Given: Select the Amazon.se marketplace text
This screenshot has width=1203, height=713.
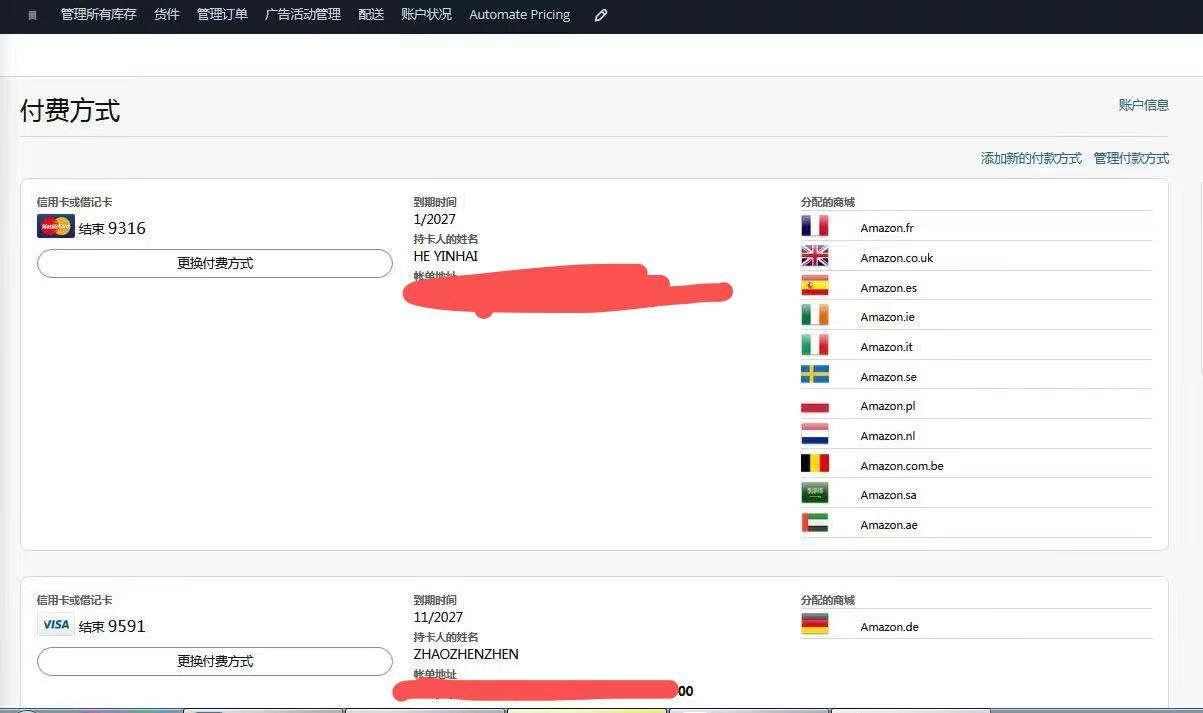Looking at the screenshot, I should coord(889,377).
